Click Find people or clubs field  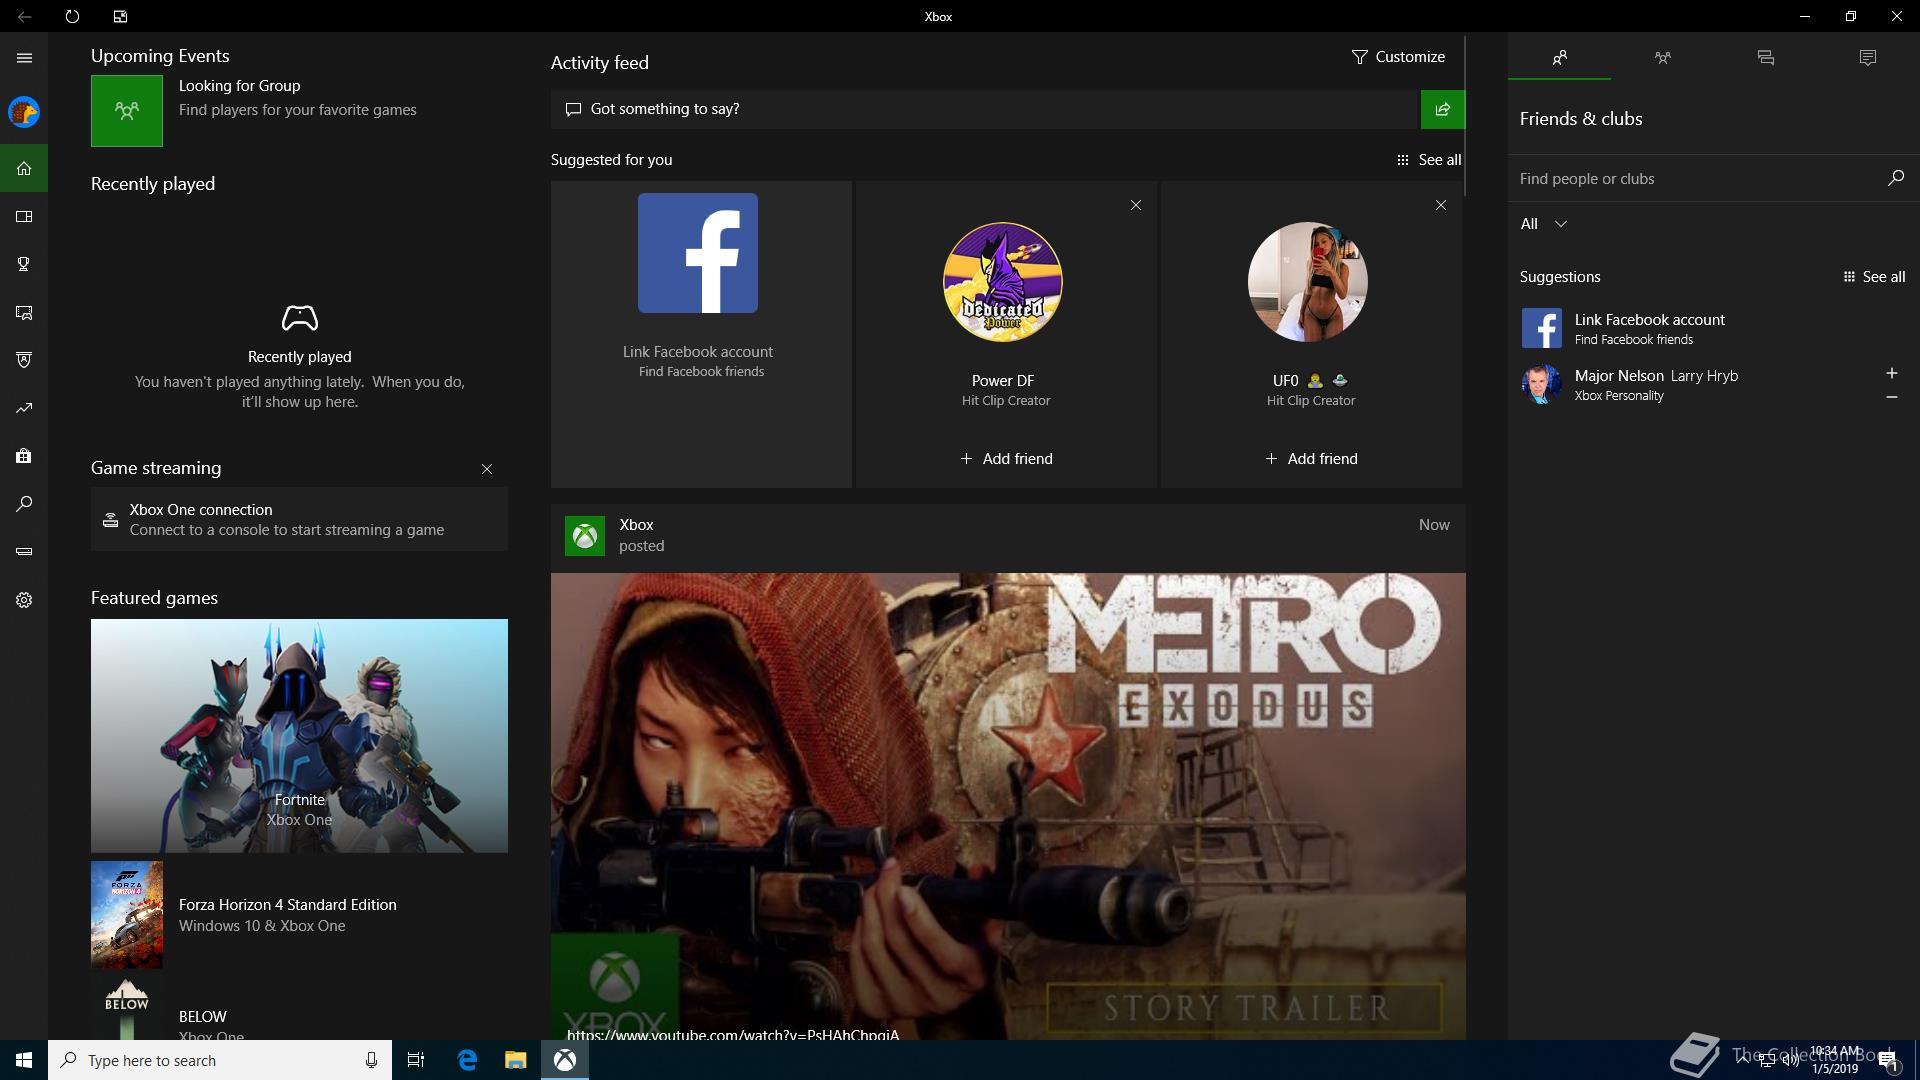pos(1695,178)
